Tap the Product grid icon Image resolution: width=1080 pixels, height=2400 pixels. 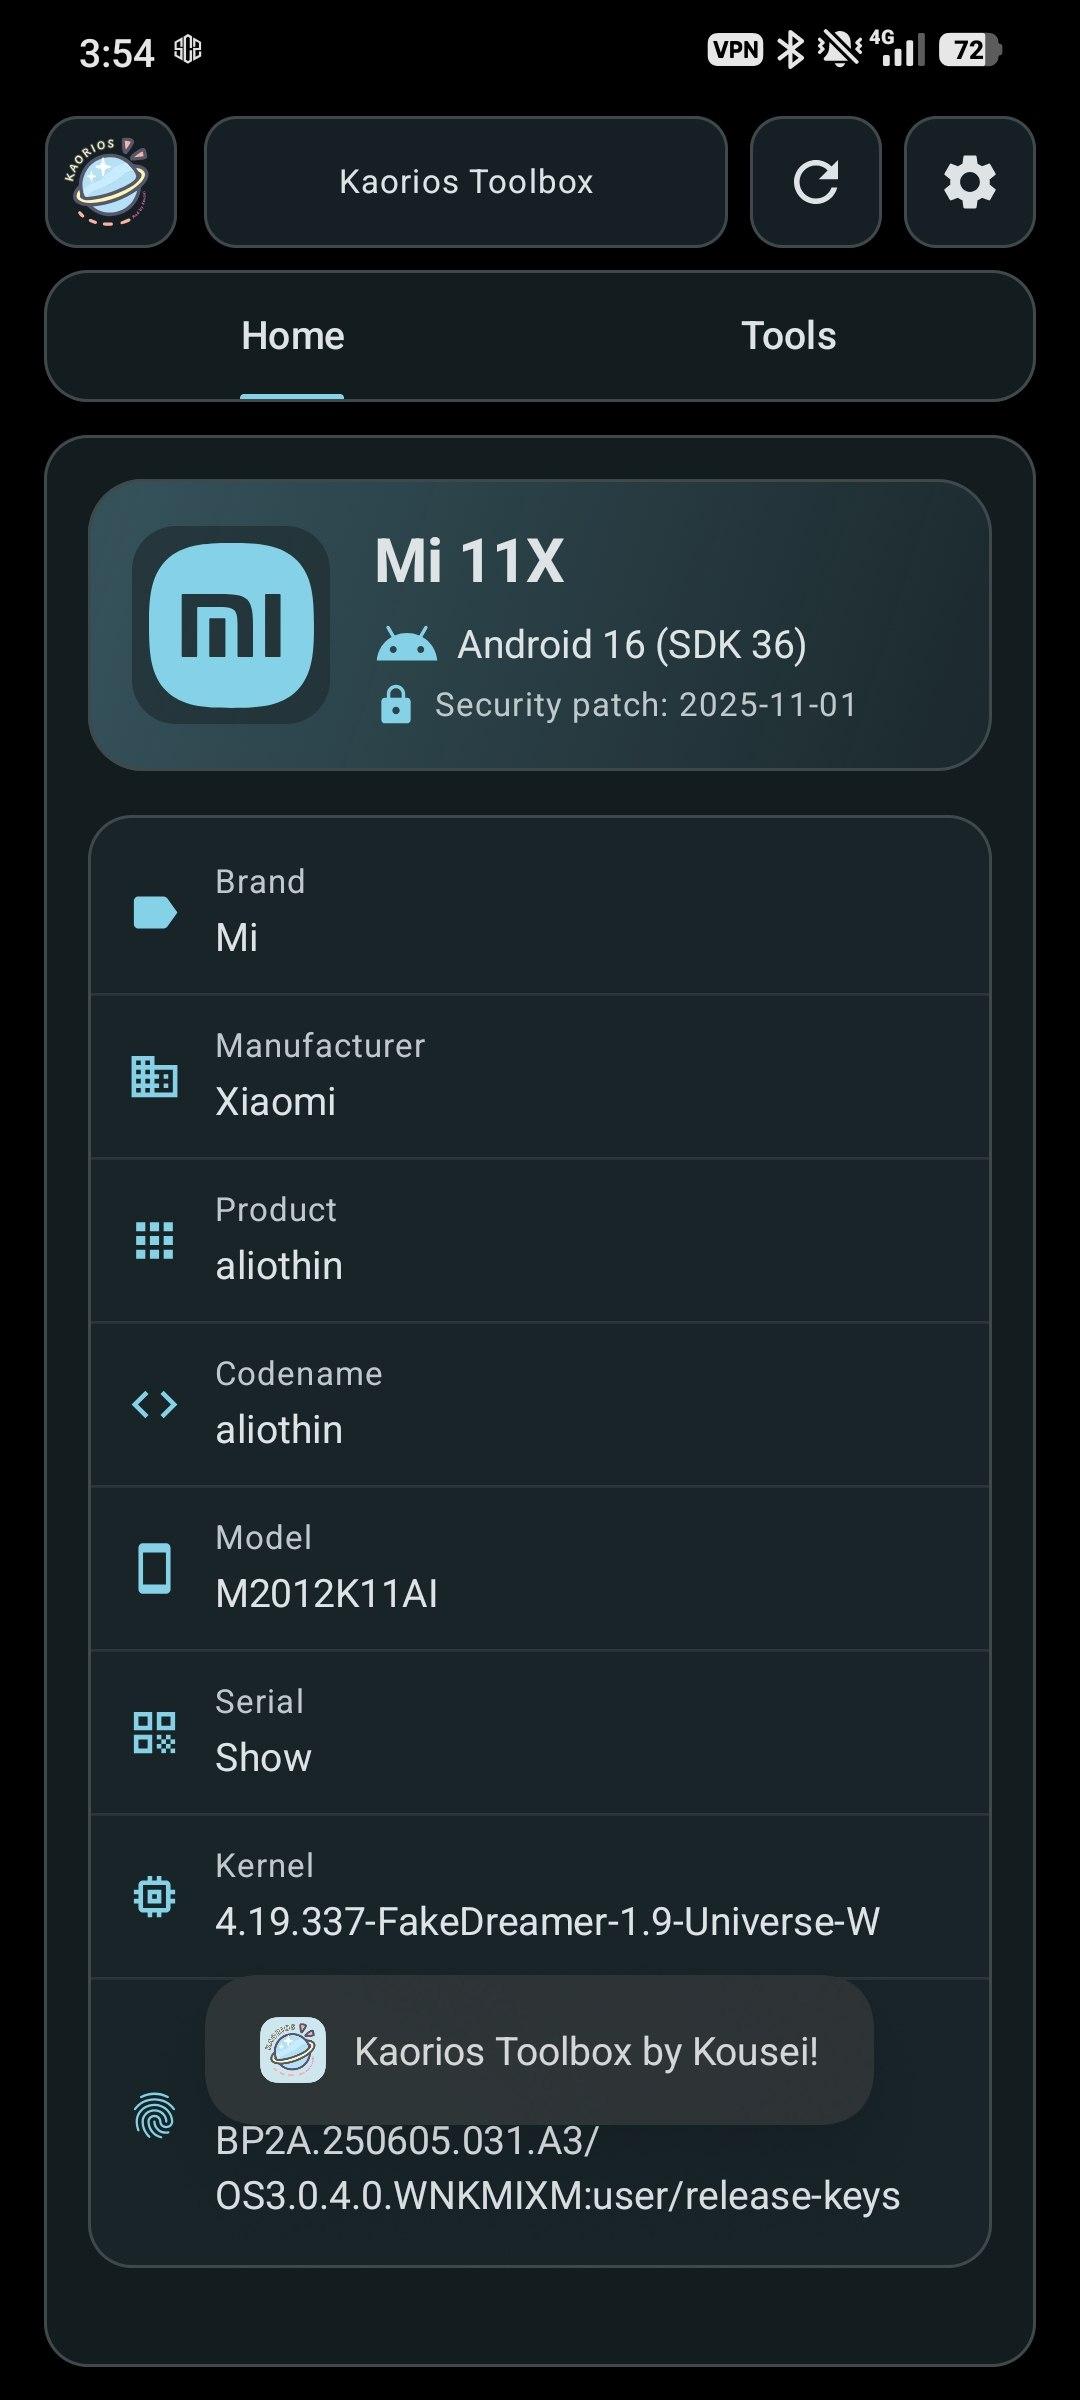155,1240
